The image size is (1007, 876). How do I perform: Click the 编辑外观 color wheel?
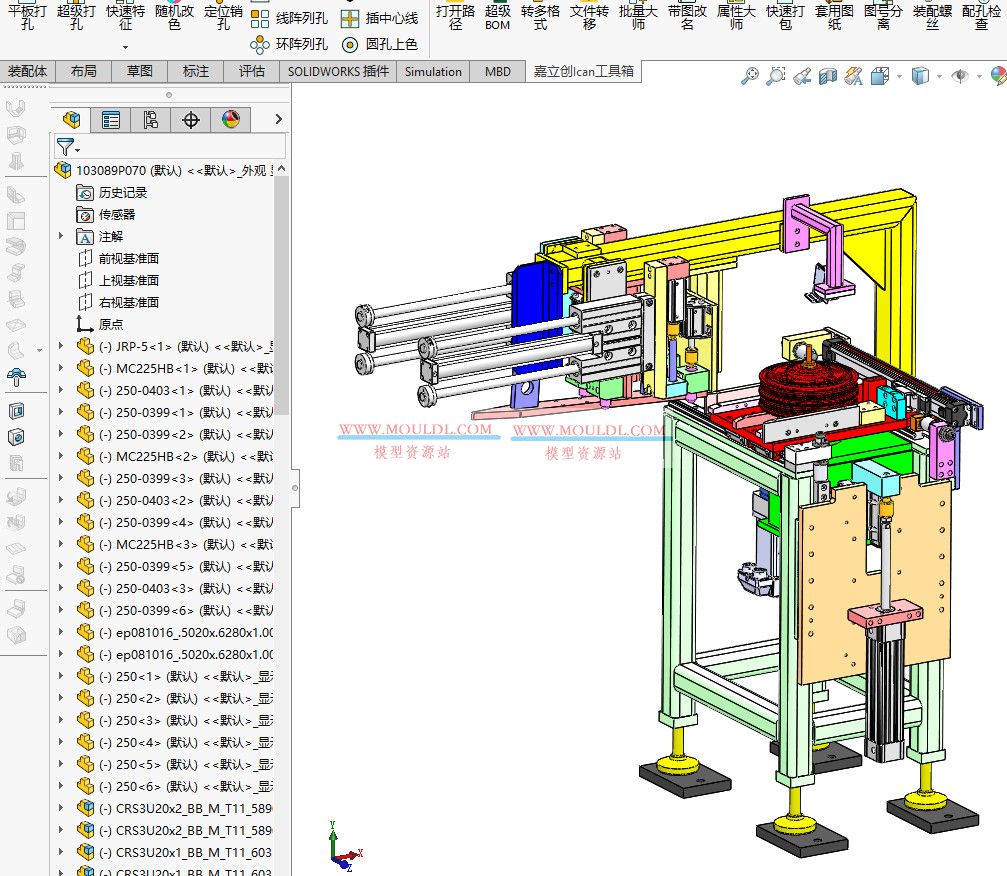[999, 75]
